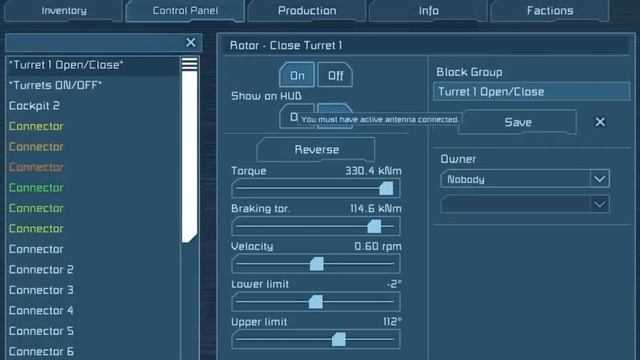Viewport: 640px width, 360px height.
Task: Select Cockpit 2 in the block list
Action: (93, 106)
